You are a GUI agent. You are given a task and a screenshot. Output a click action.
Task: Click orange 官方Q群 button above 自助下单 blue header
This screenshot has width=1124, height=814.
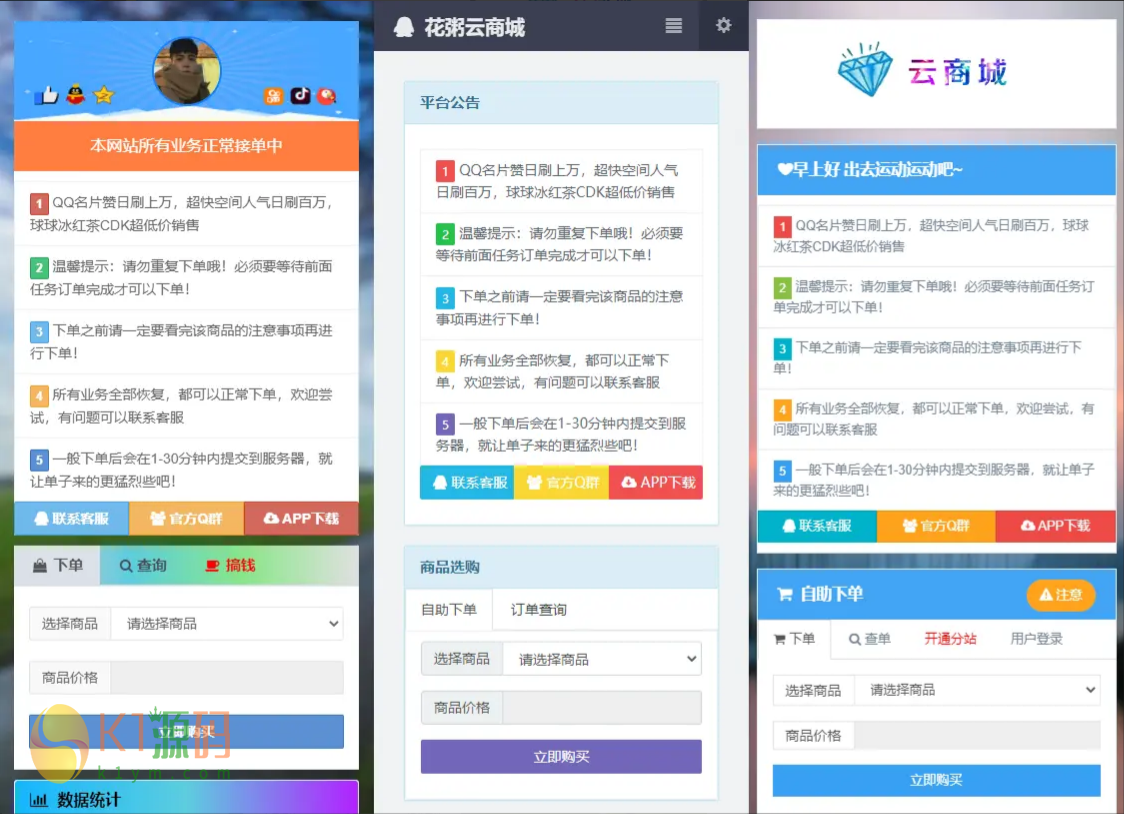936,526
